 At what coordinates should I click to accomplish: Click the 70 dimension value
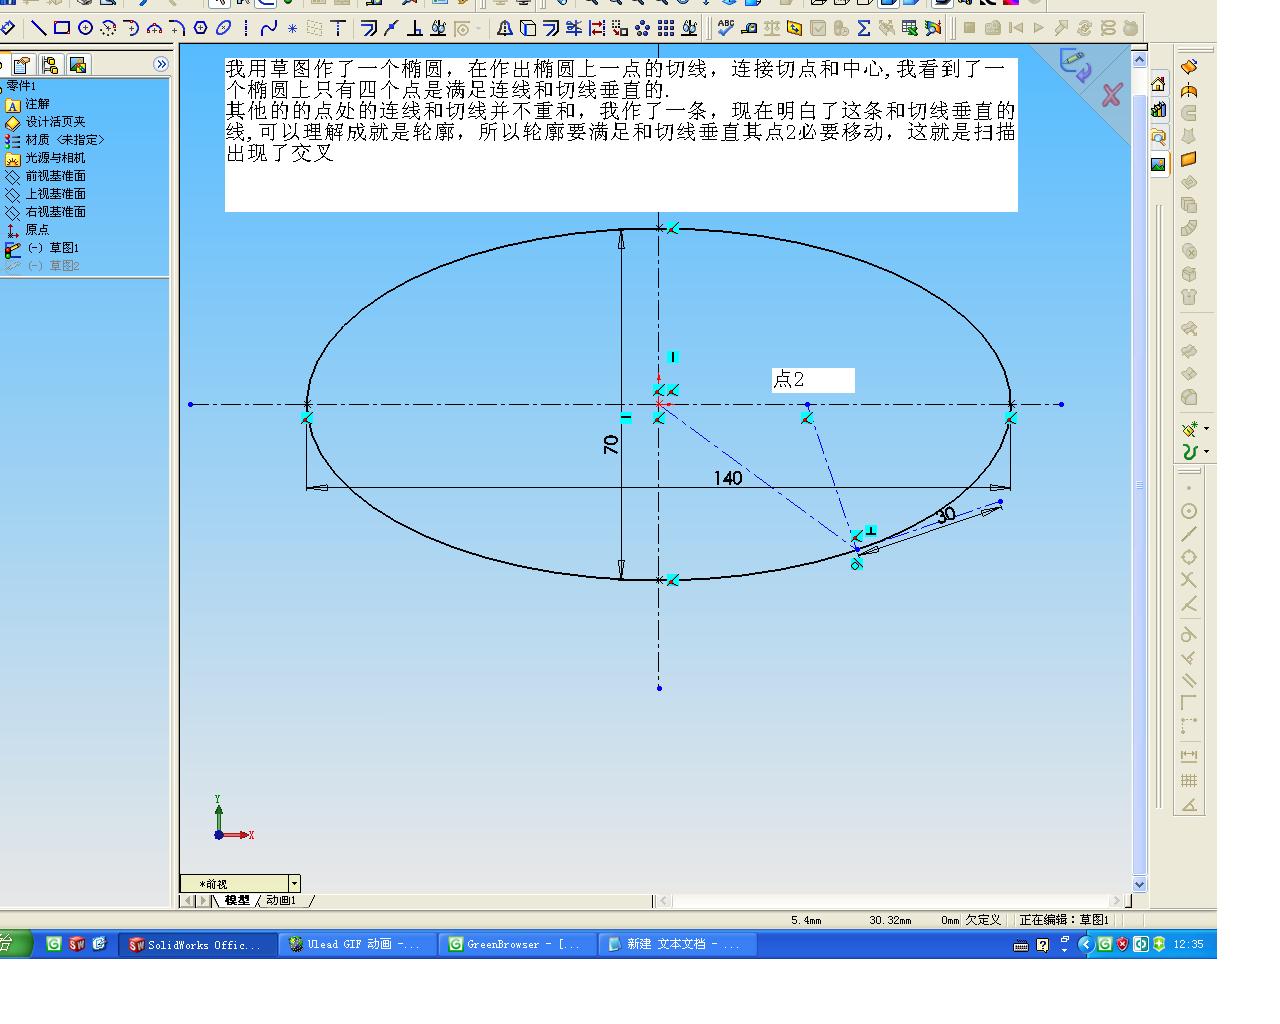611,444
